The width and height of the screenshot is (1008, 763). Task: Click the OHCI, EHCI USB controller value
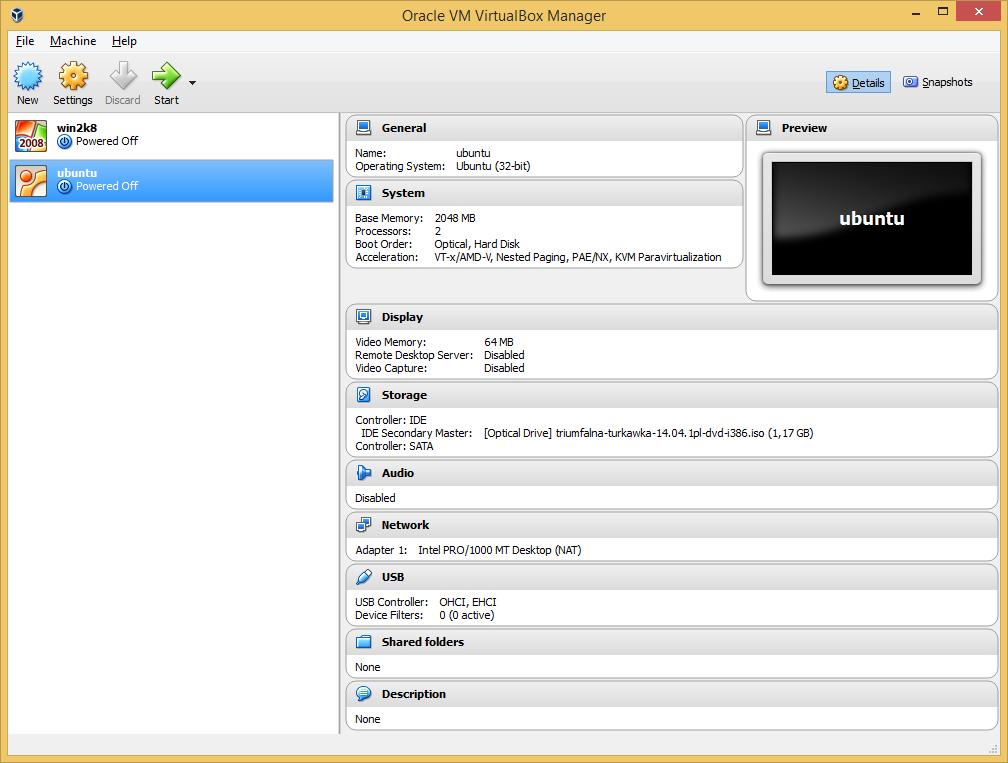[468, 602]
